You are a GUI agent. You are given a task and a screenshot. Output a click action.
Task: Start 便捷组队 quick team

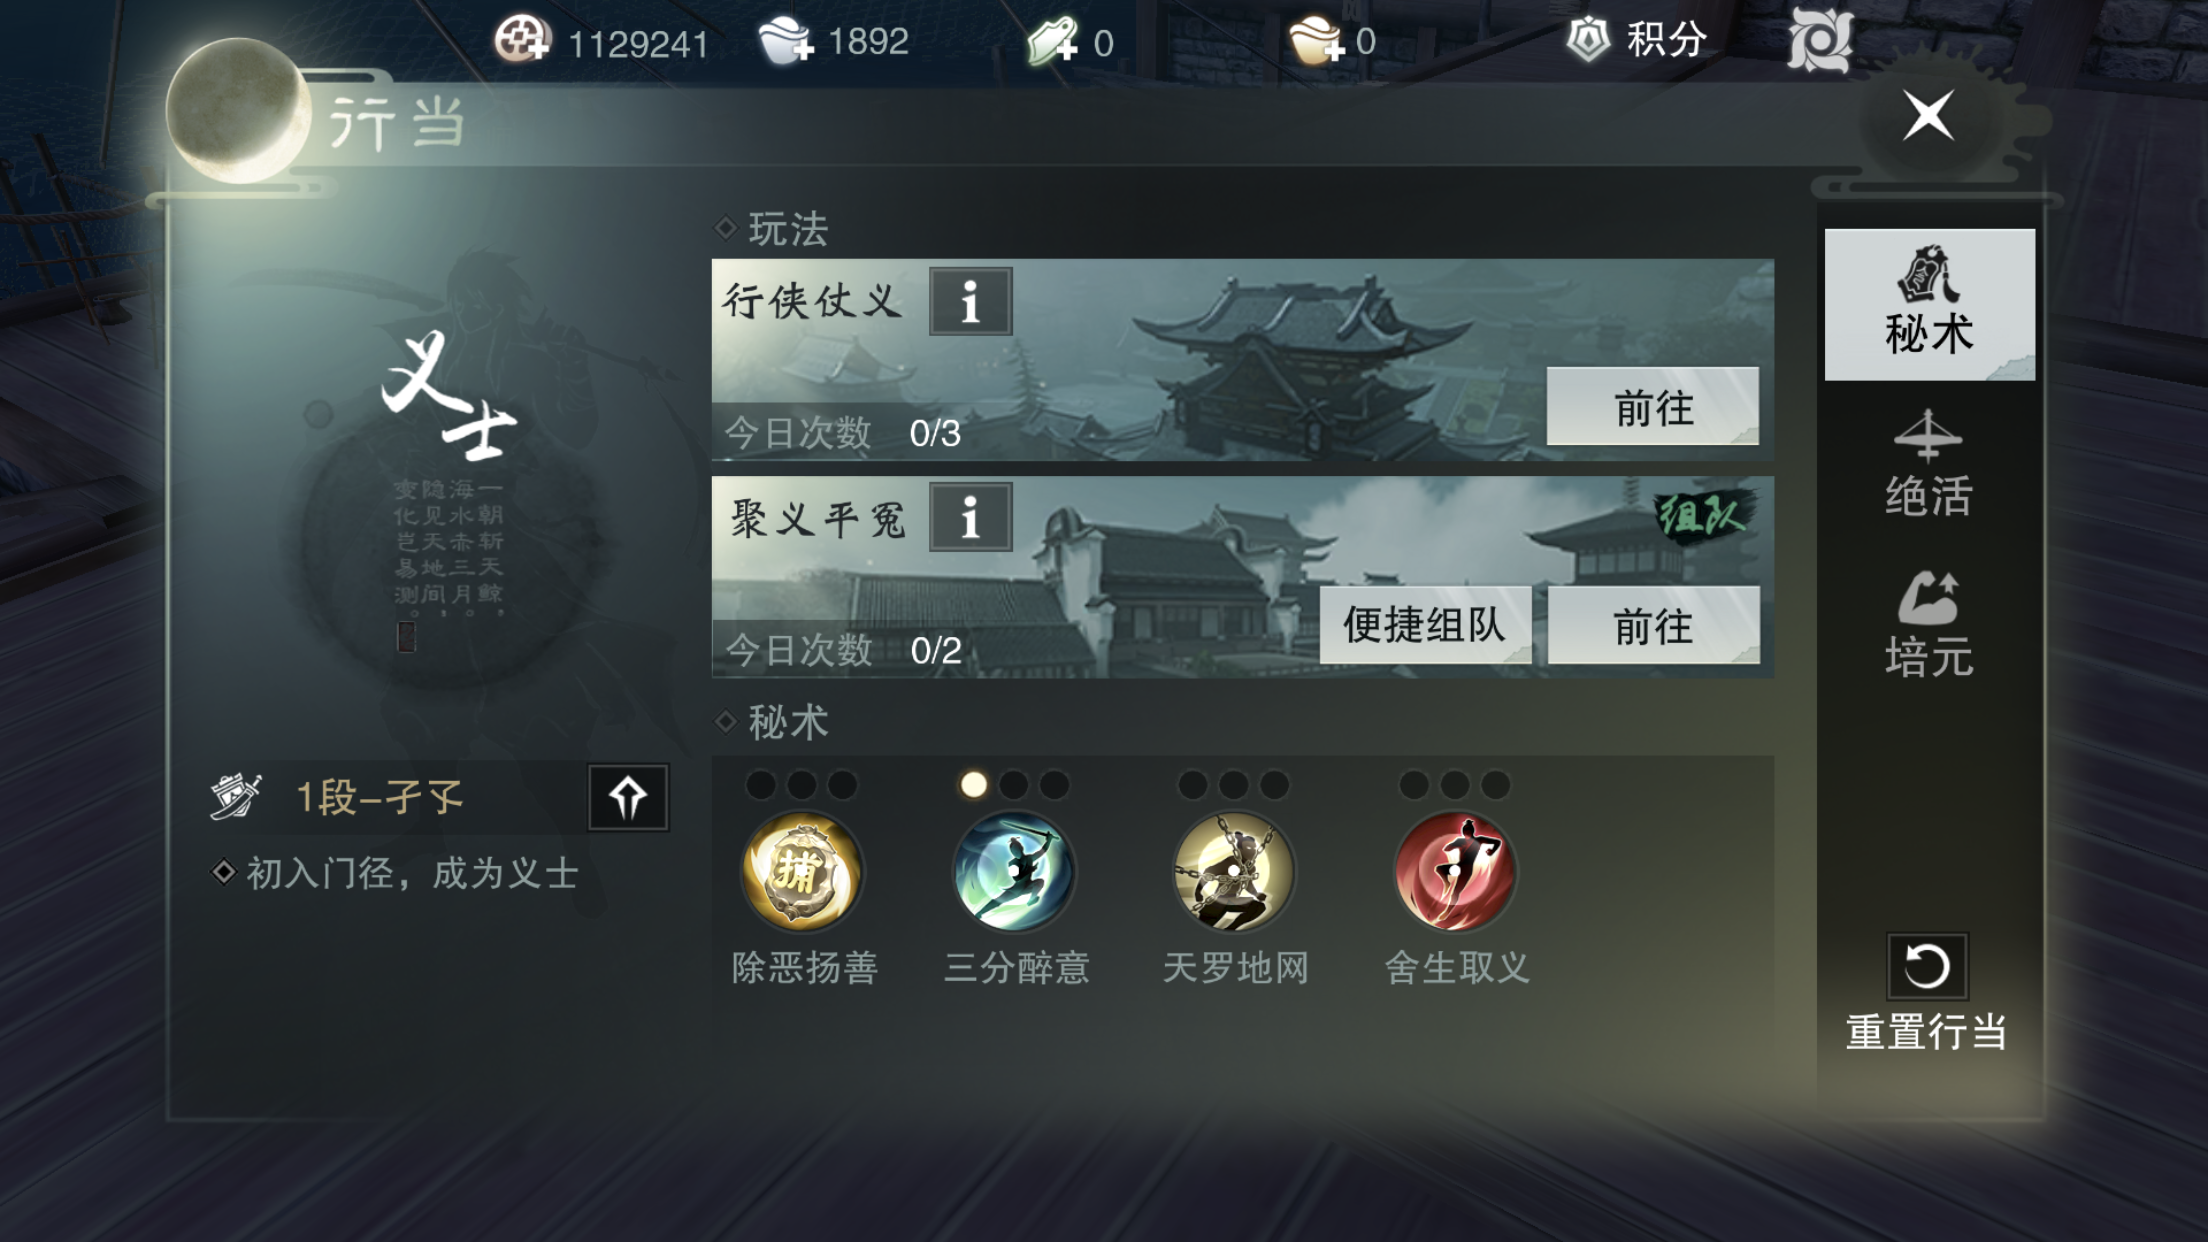pos(1425,625)
